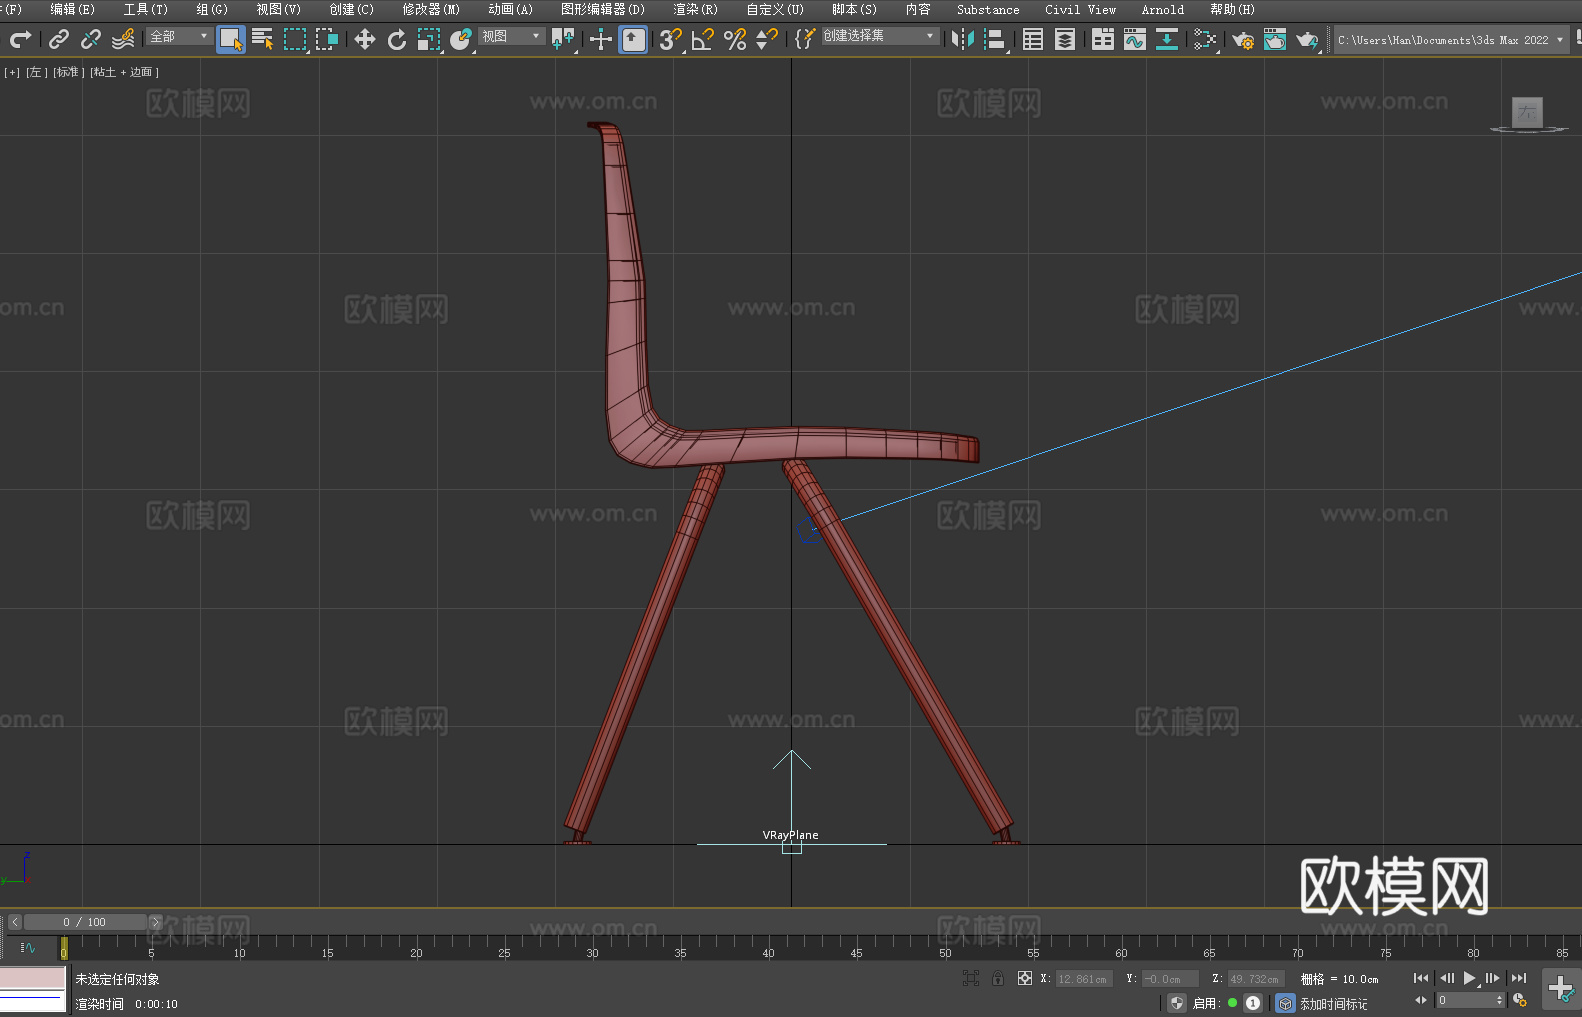Screen dimensions: 1582x1017
Task: Toggle Window/Crossing selection mode
Action: point(327,39)
